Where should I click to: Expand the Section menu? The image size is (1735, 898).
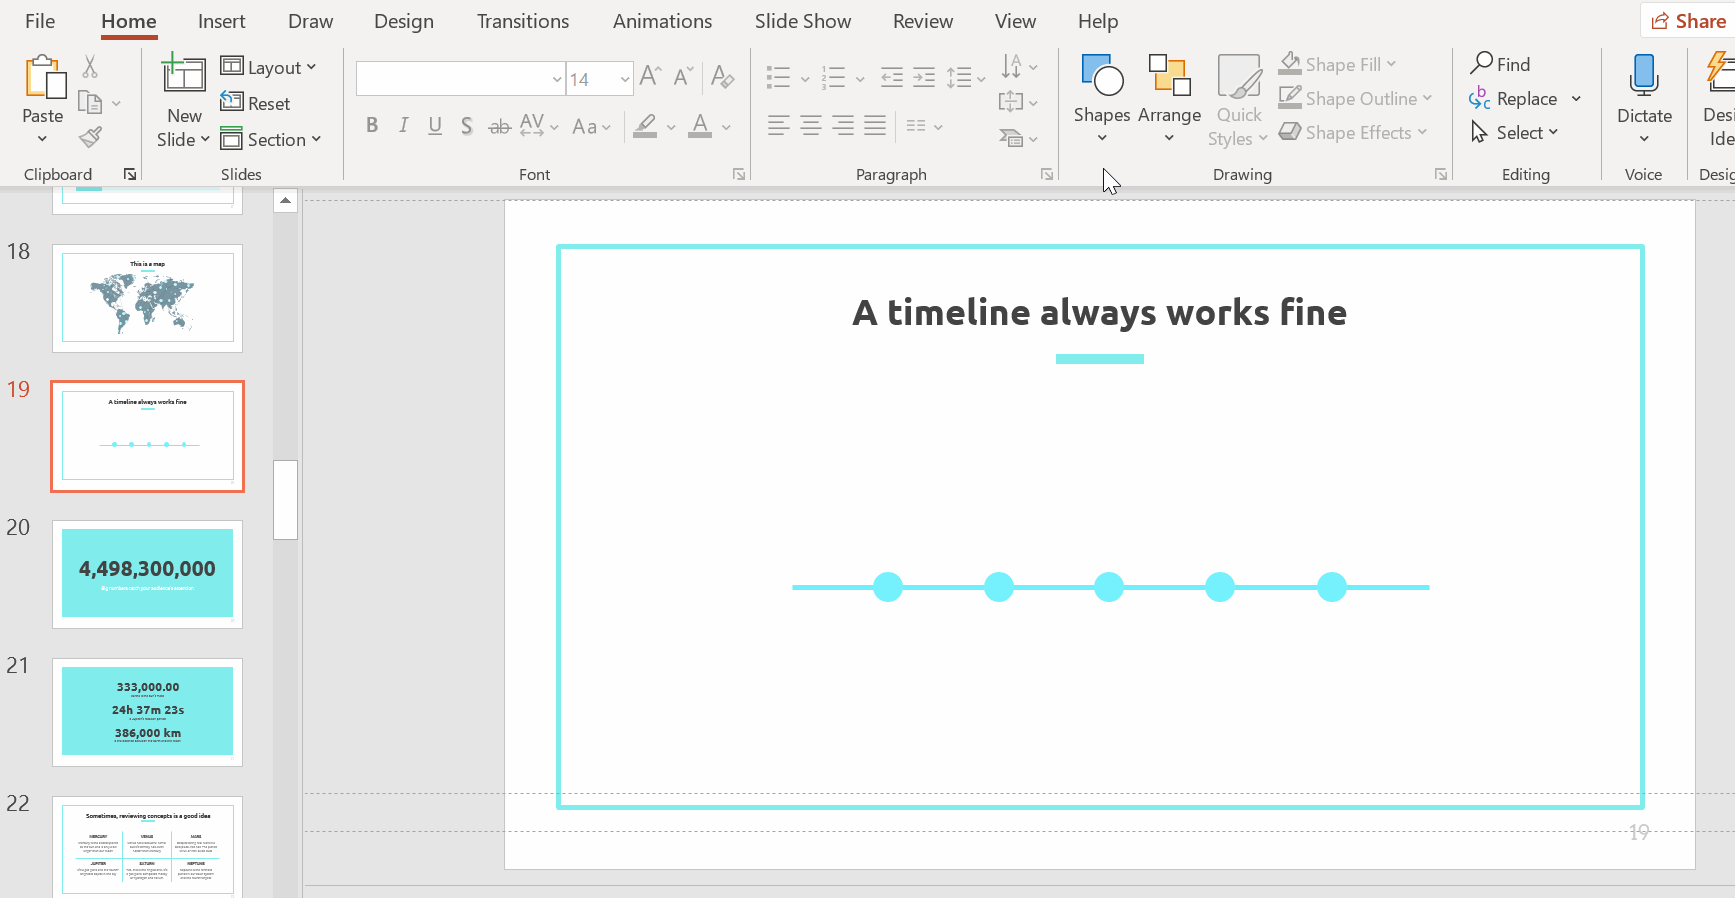tap(271, 139)
